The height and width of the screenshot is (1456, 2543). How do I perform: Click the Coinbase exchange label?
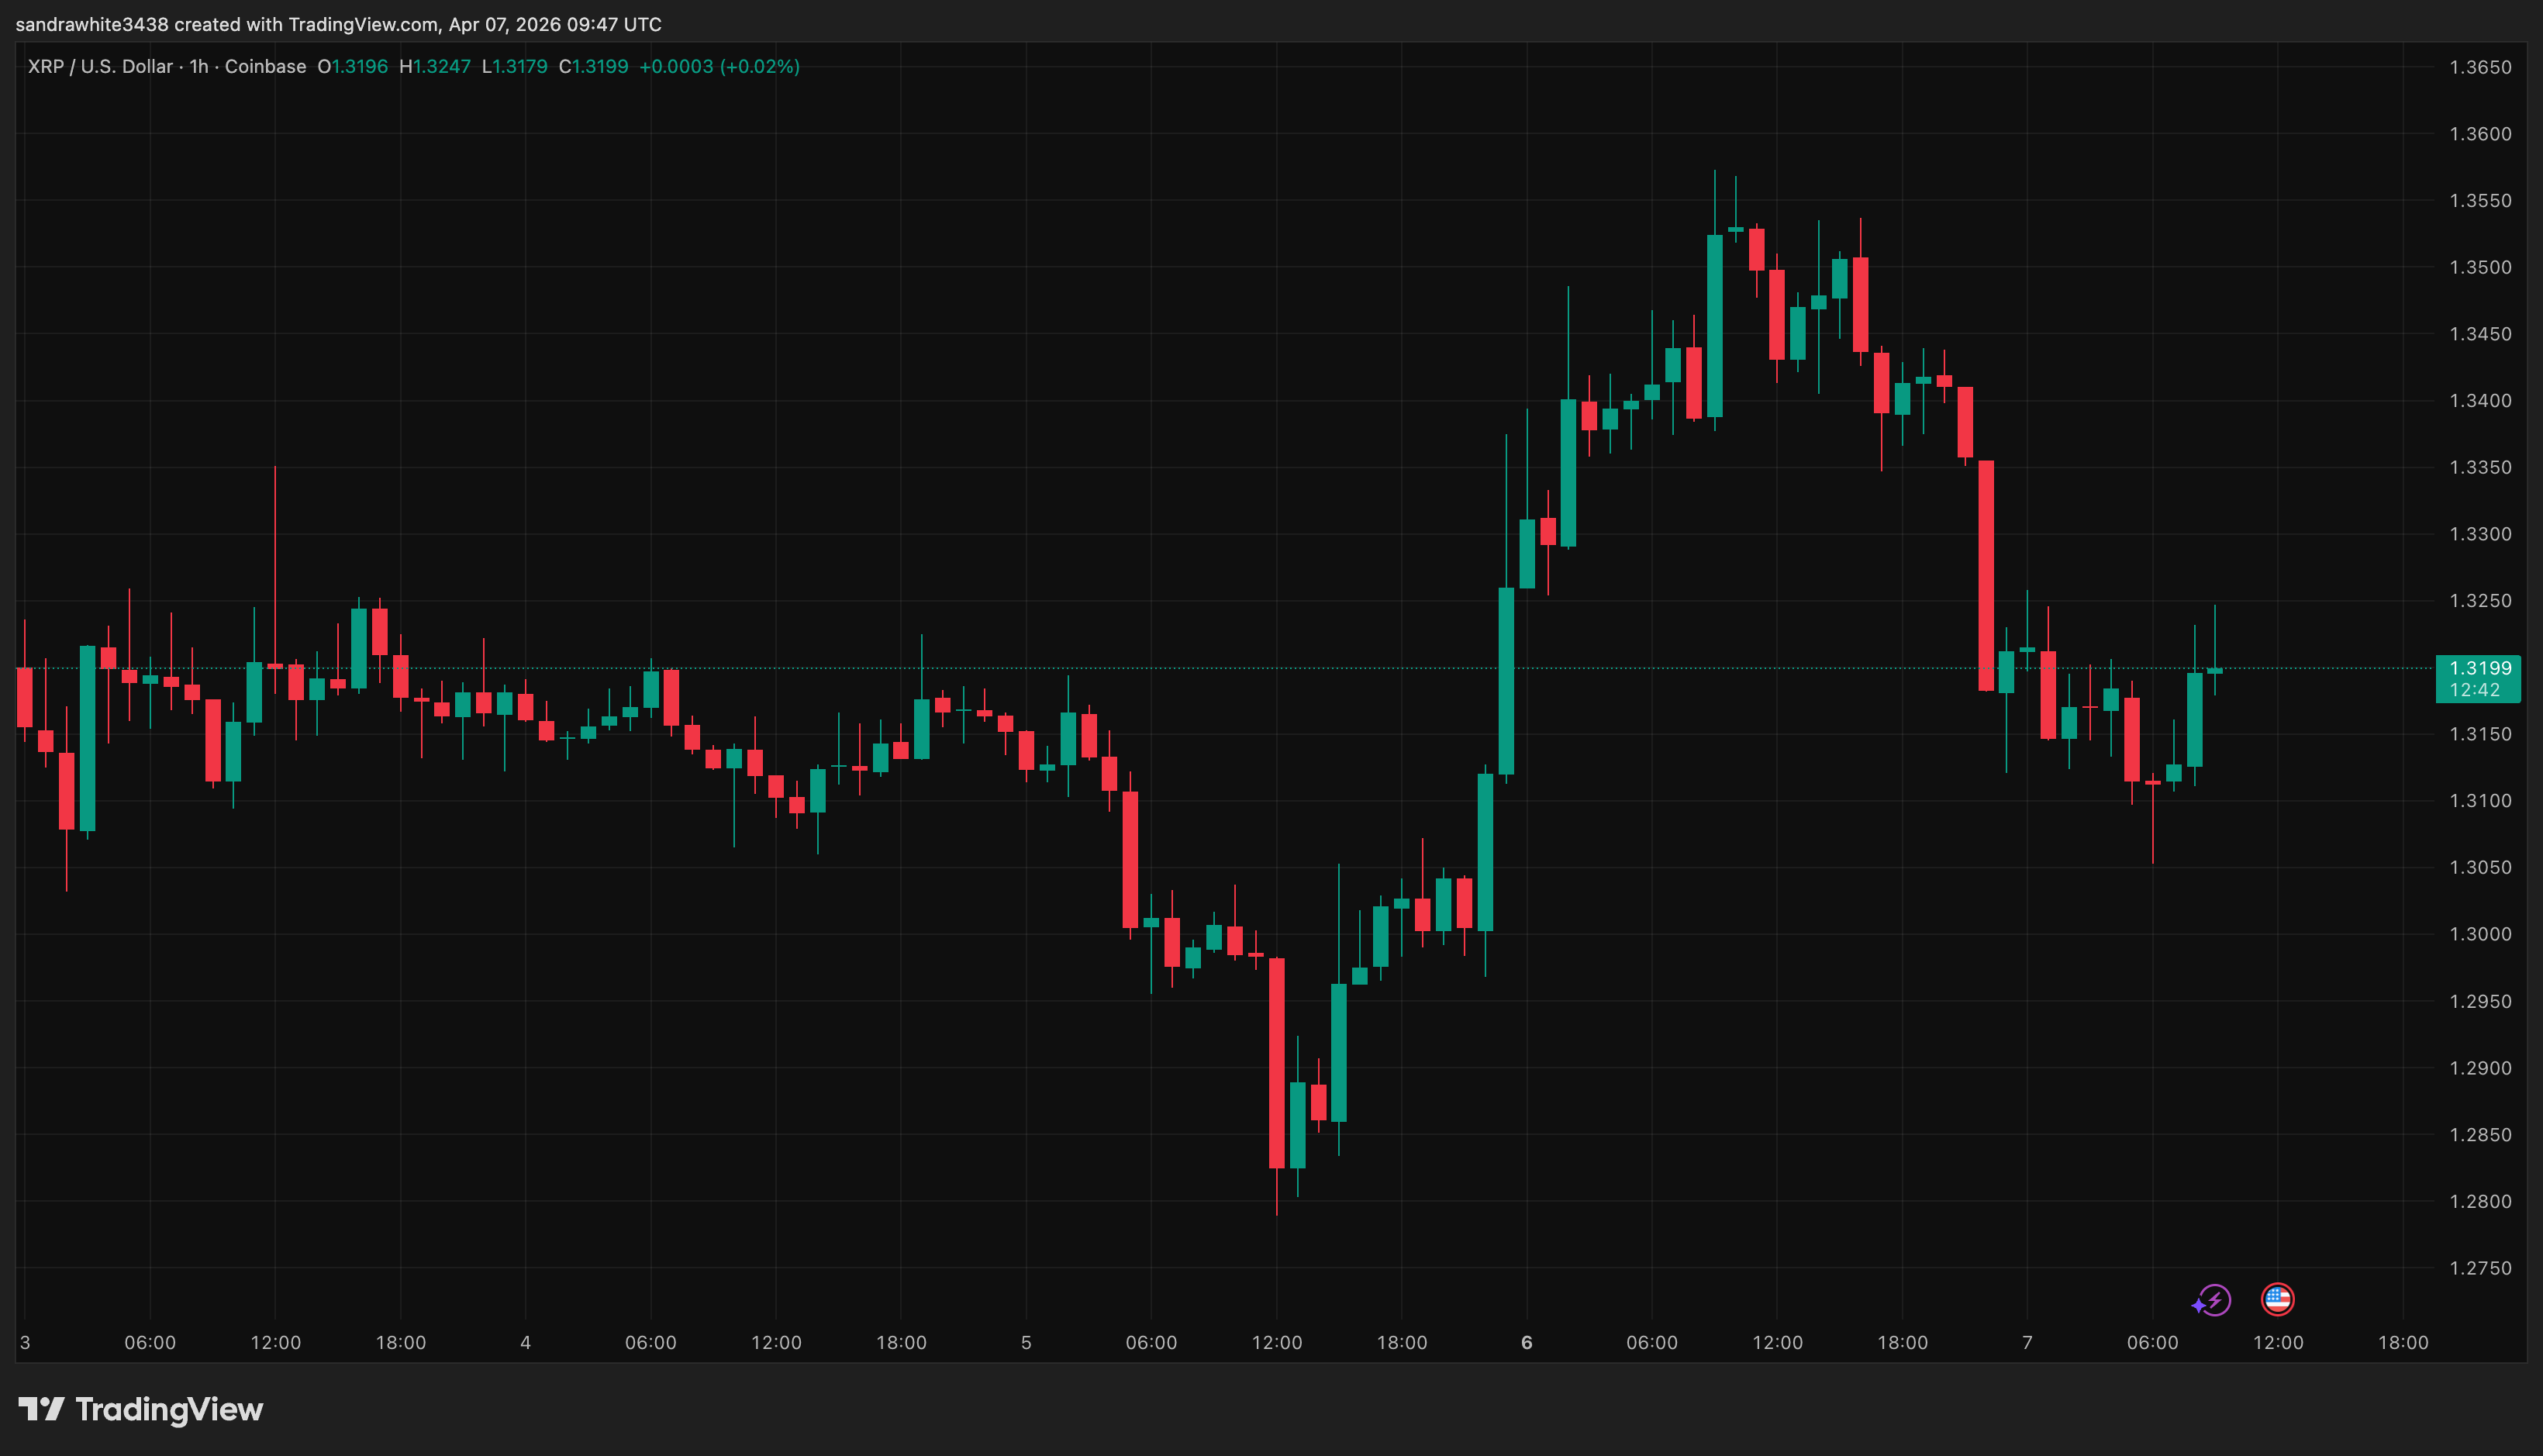click(x=264, y=66)
